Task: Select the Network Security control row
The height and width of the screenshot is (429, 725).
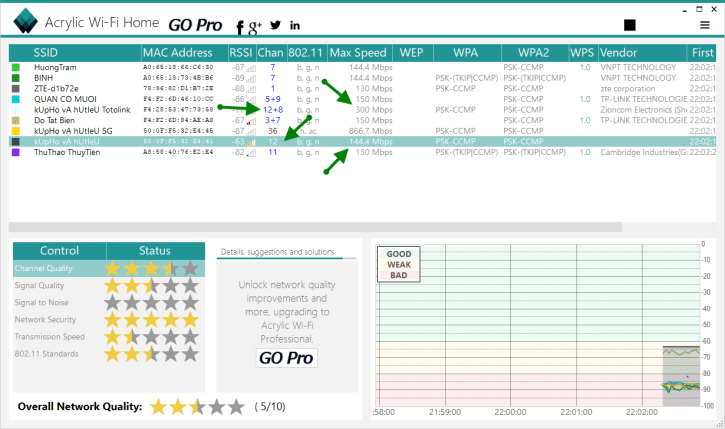Action: tap(59, 320)
